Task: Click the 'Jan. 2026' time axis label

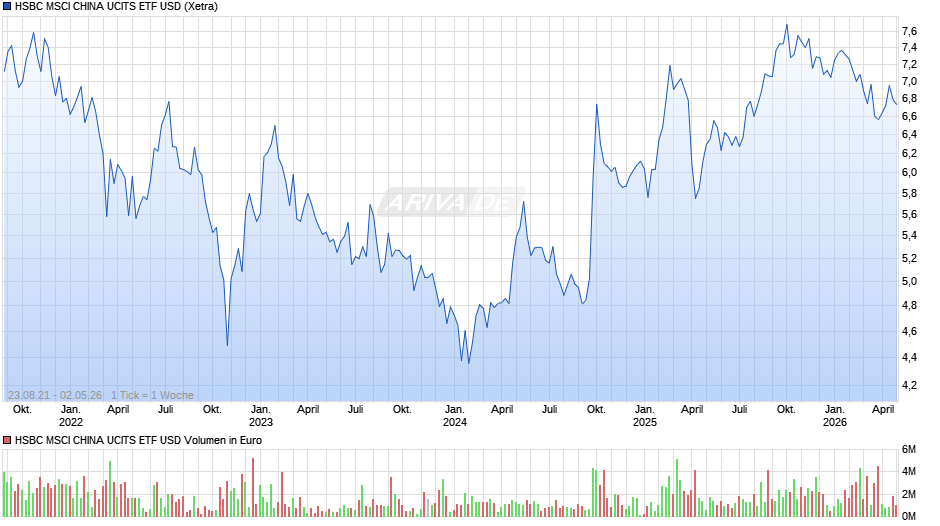Action: click(834, 416)
